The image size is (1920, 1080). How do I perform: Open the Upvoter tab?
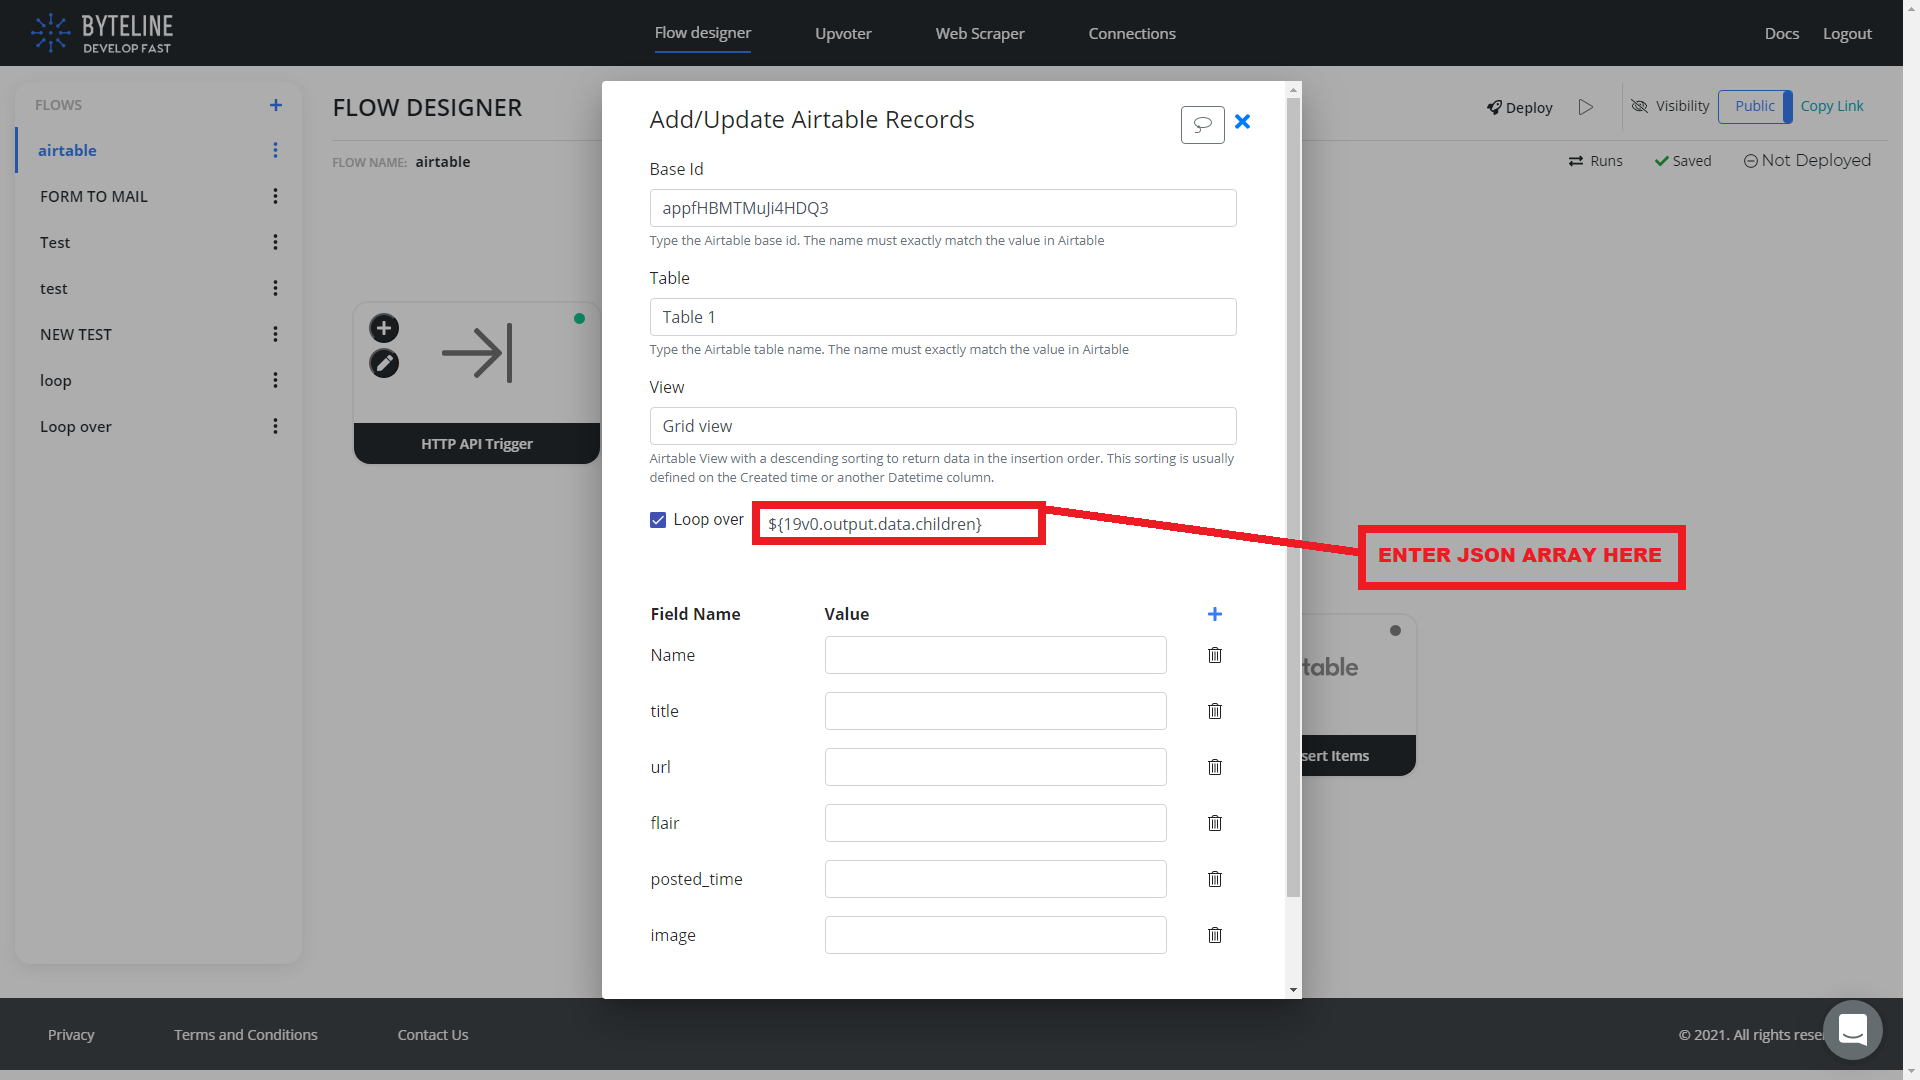[843, 33]
